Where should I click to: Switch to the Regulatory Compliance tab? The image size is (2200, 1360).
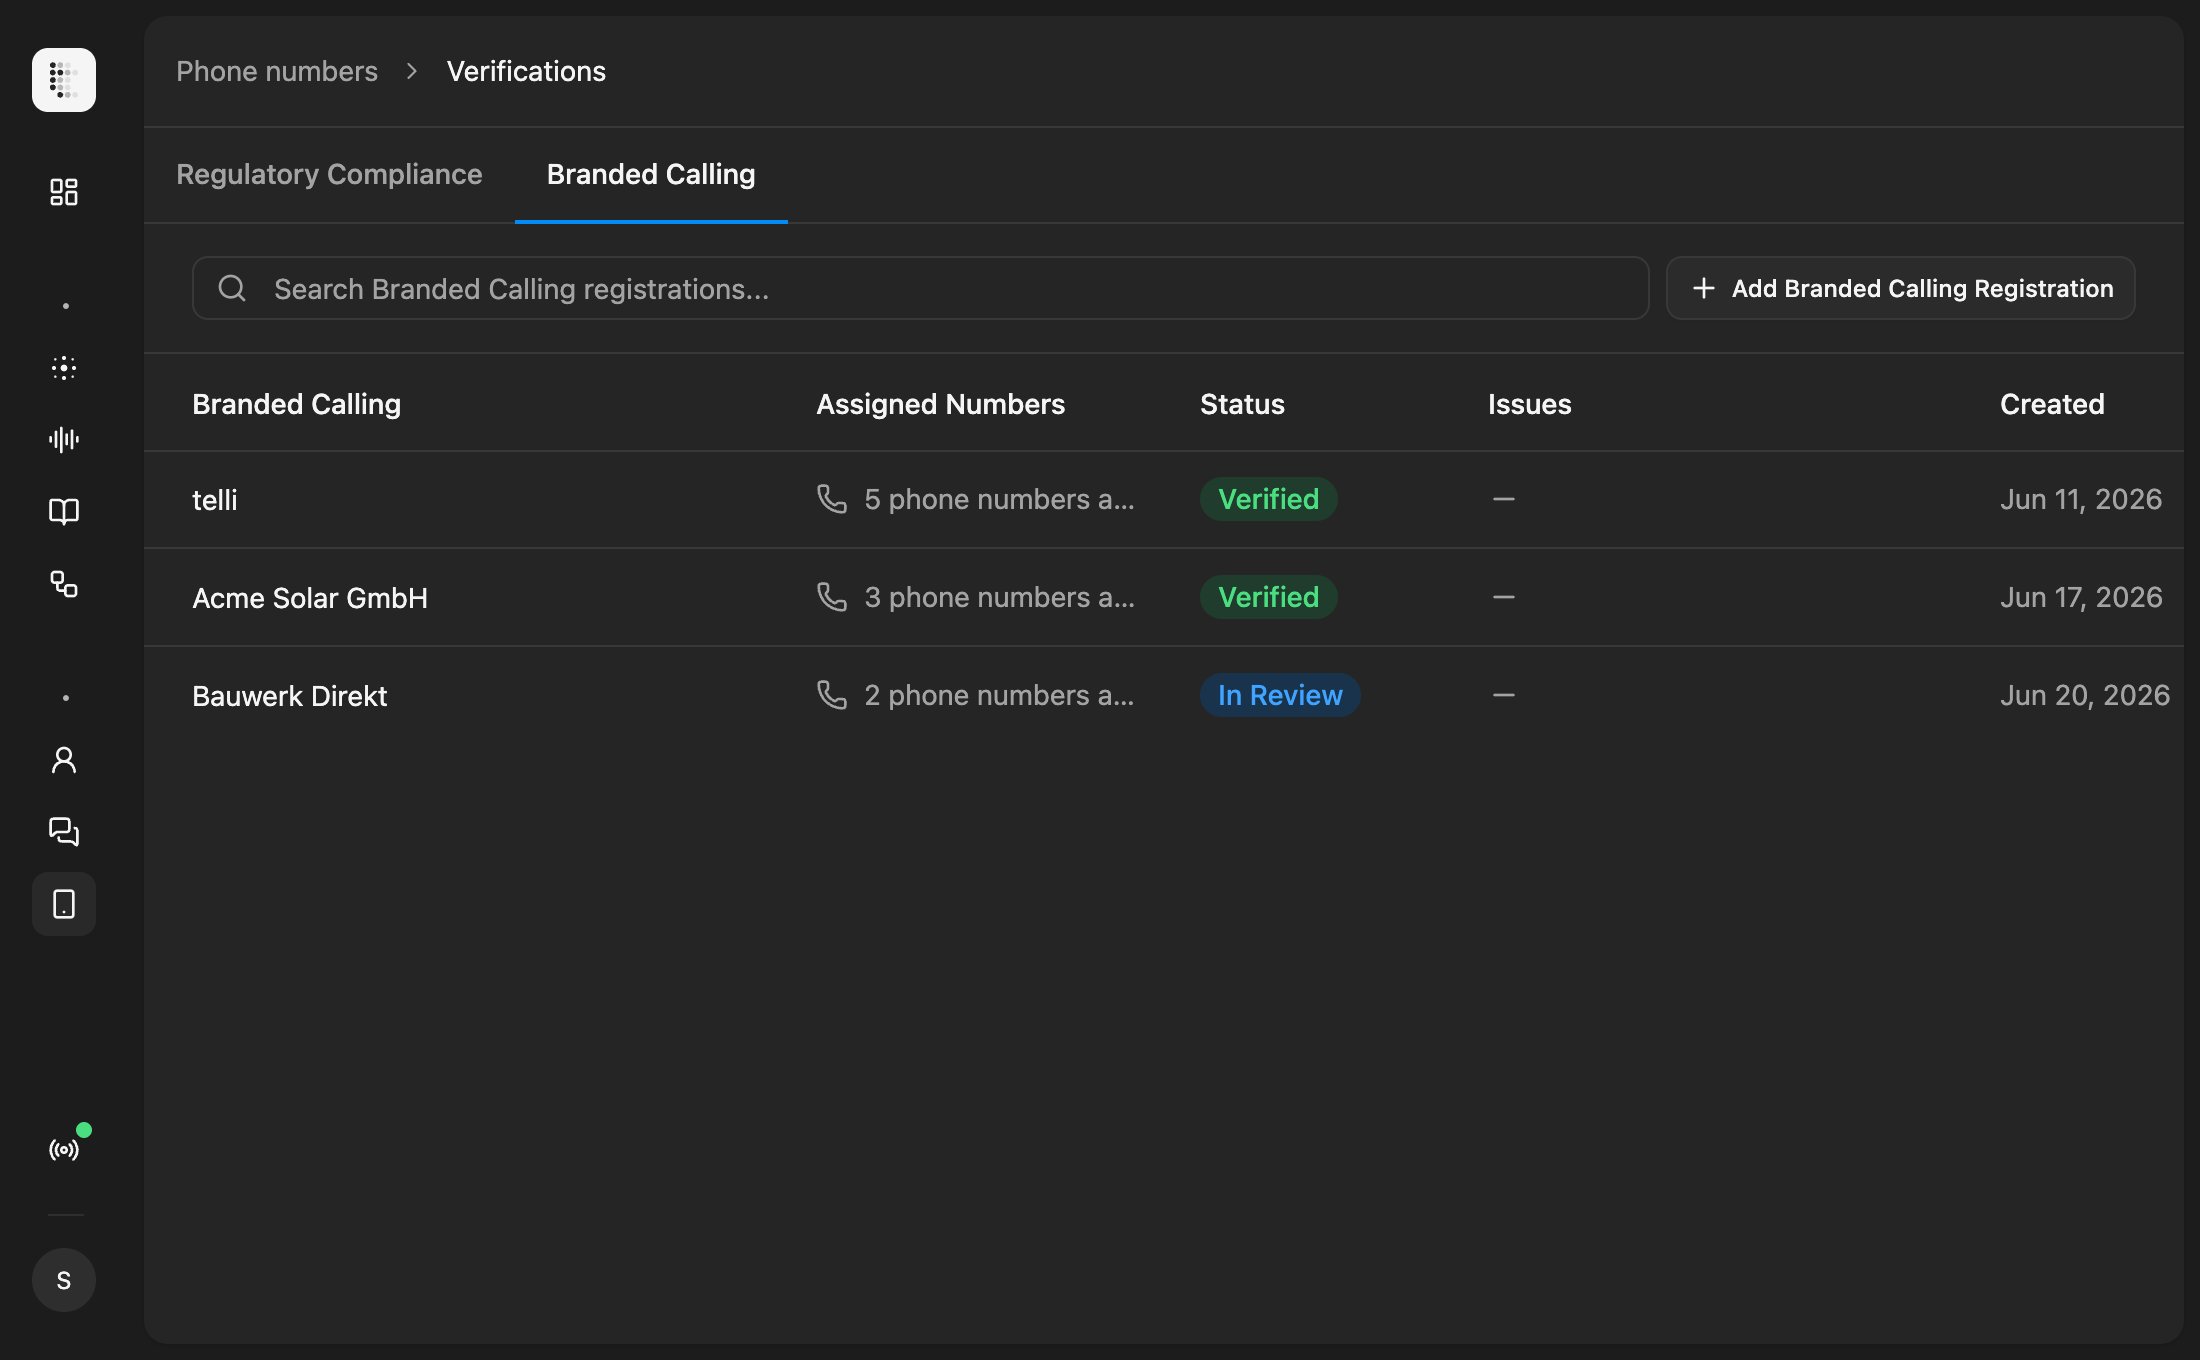click(329, 174)
